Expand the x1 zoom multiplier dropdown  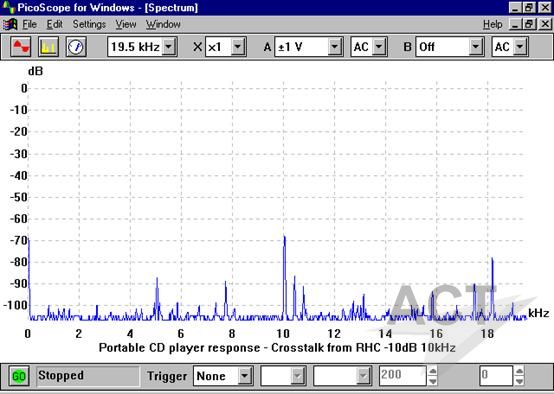238,47
